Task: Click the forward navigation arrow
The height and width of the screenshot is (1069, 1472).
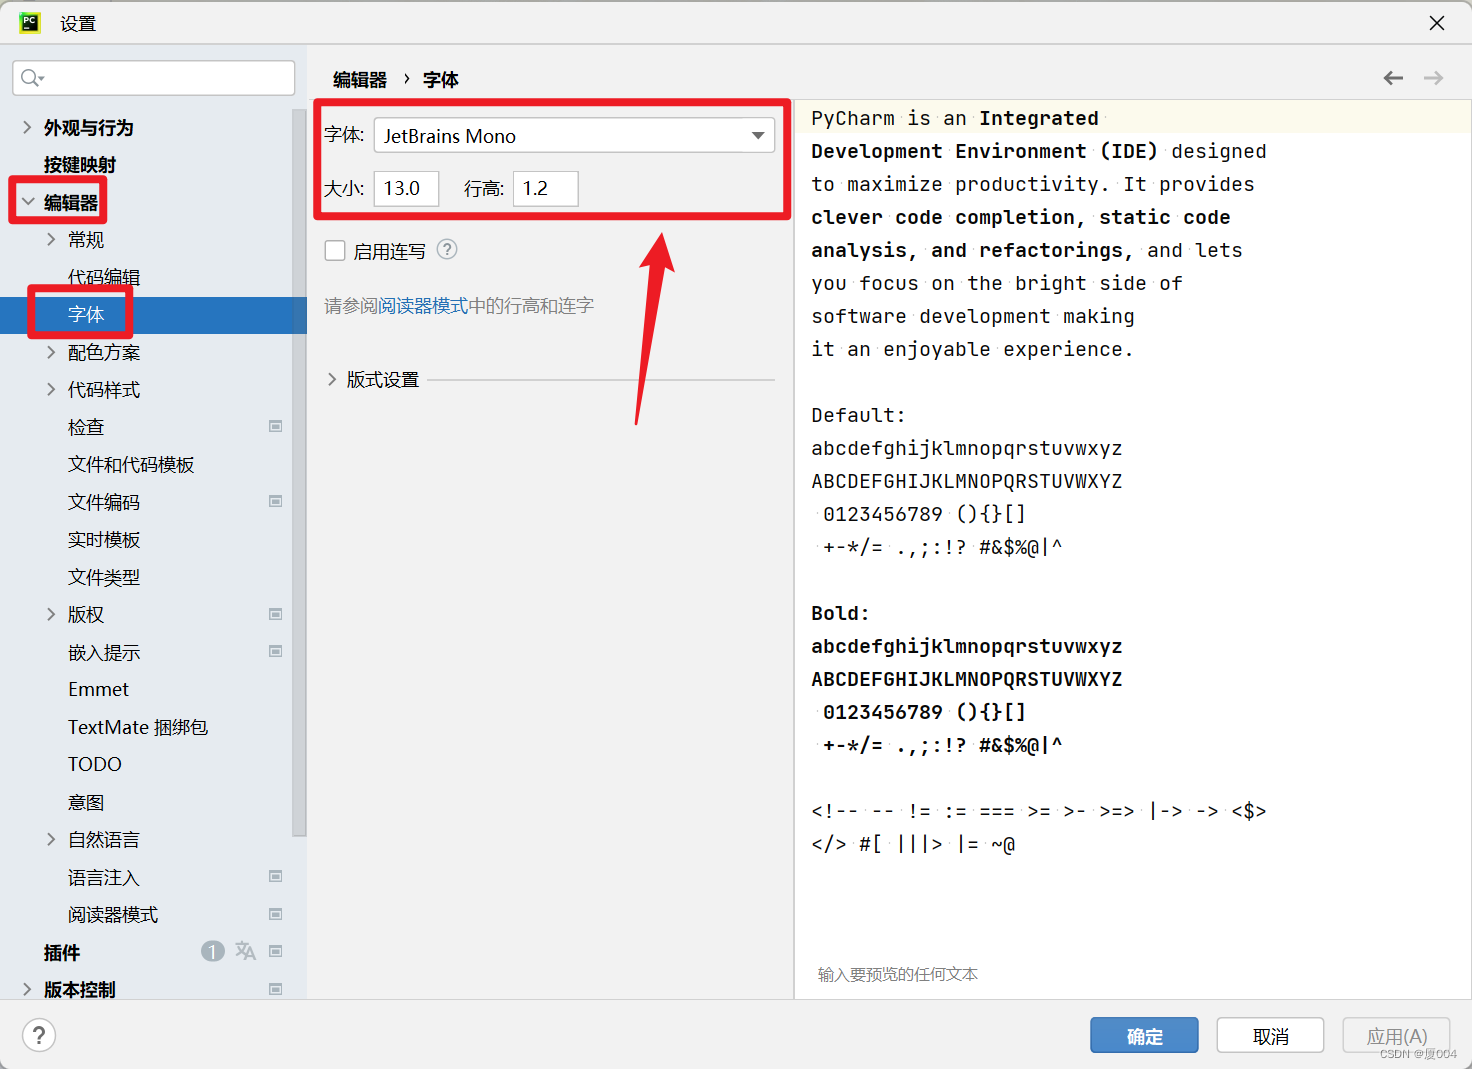Action: click(x=1434, y=78)
